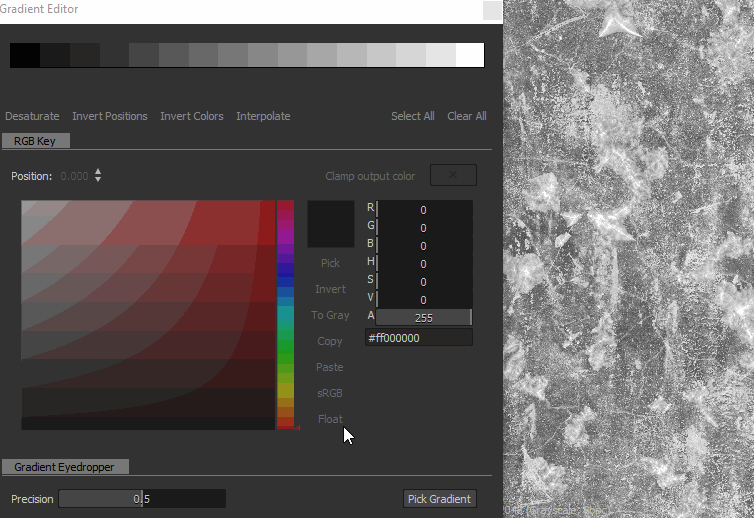Click the Pick color button
This screenshot has width=754, height=518.
coord(330,263)
